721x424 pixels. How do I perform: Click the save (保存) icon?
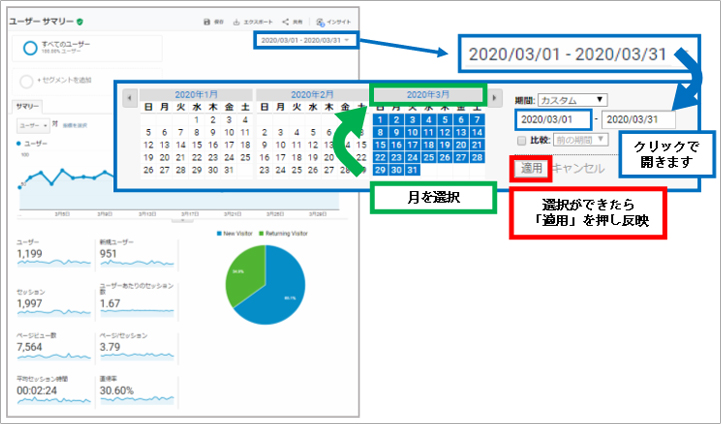(x=206, y=21)
